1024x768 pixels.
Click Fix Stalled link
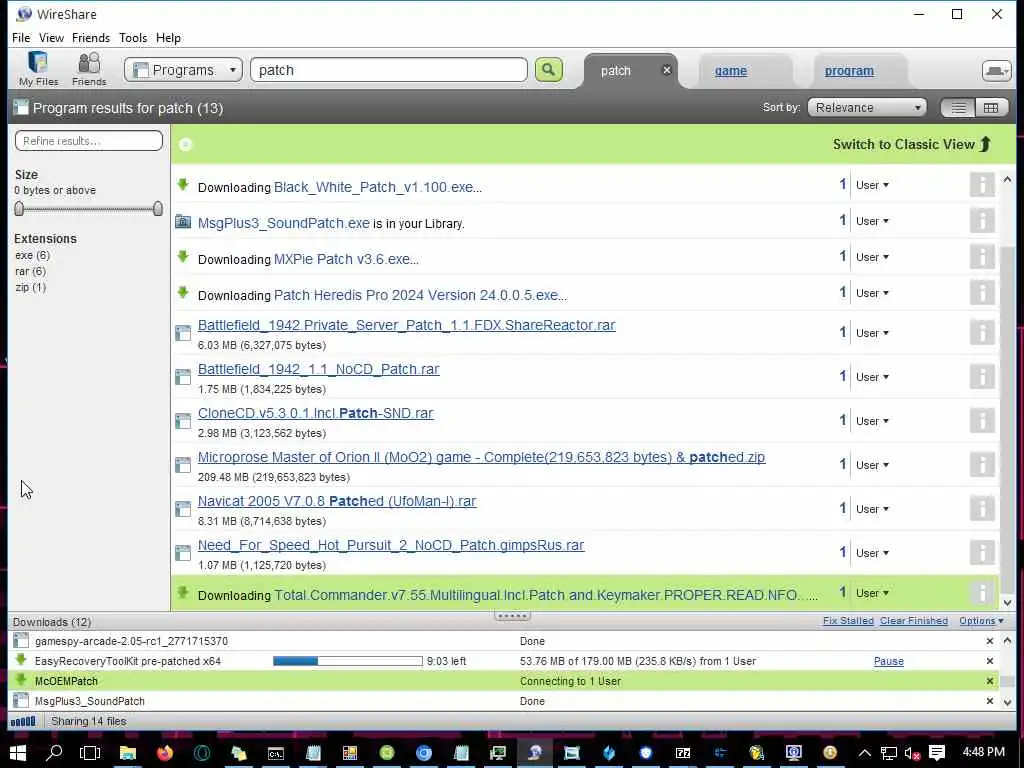tap(848, 621)
